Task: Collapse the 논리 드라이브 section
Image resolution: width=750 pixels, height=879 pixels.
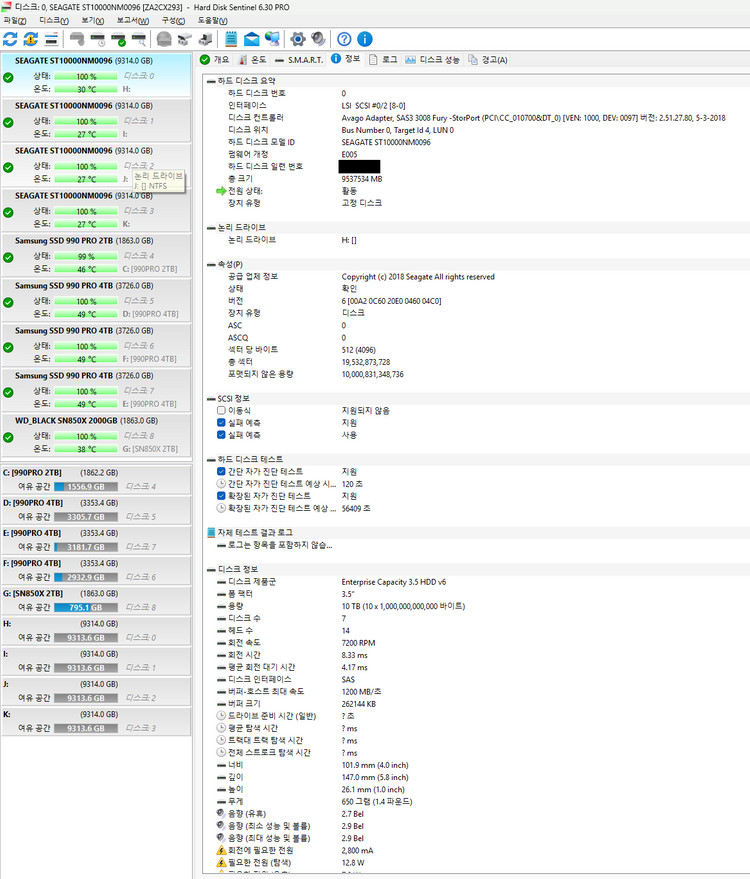Action: pos(211,228)
